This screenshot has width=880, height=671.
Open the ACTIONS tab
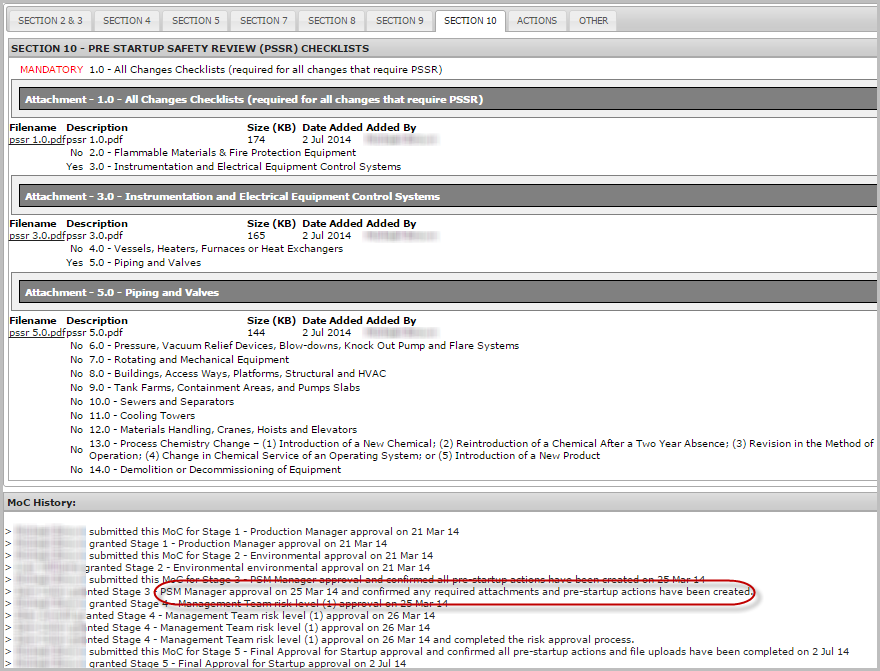[x=537, y=20]
